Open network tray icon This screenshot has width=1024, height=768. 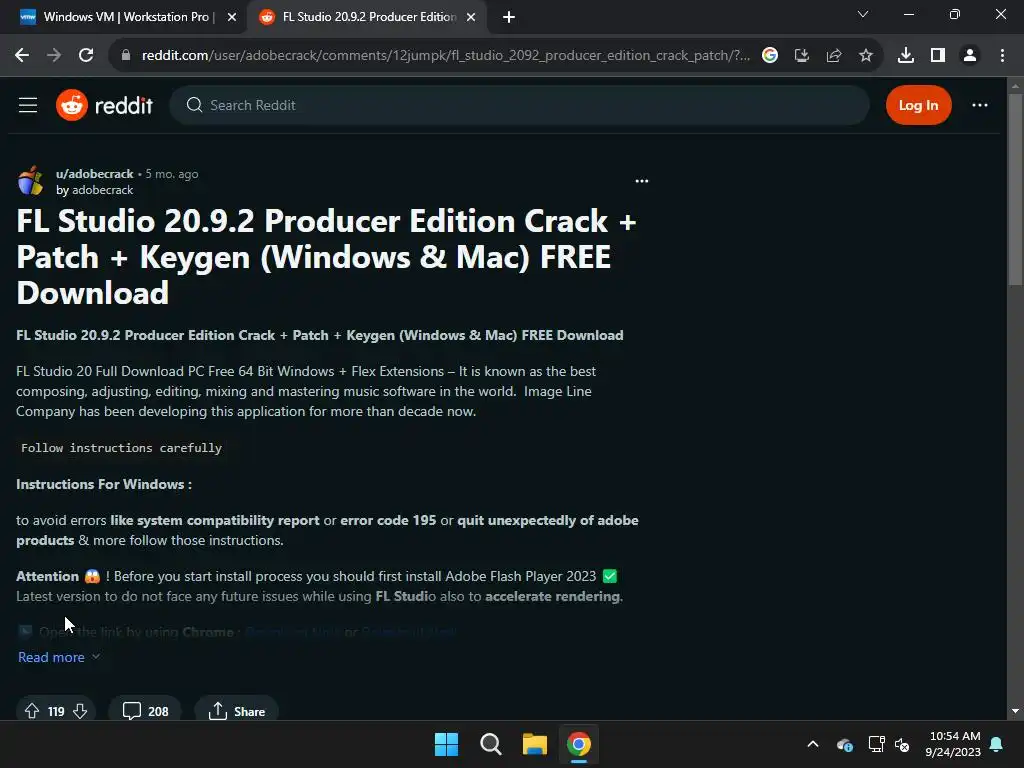point(876,744)
